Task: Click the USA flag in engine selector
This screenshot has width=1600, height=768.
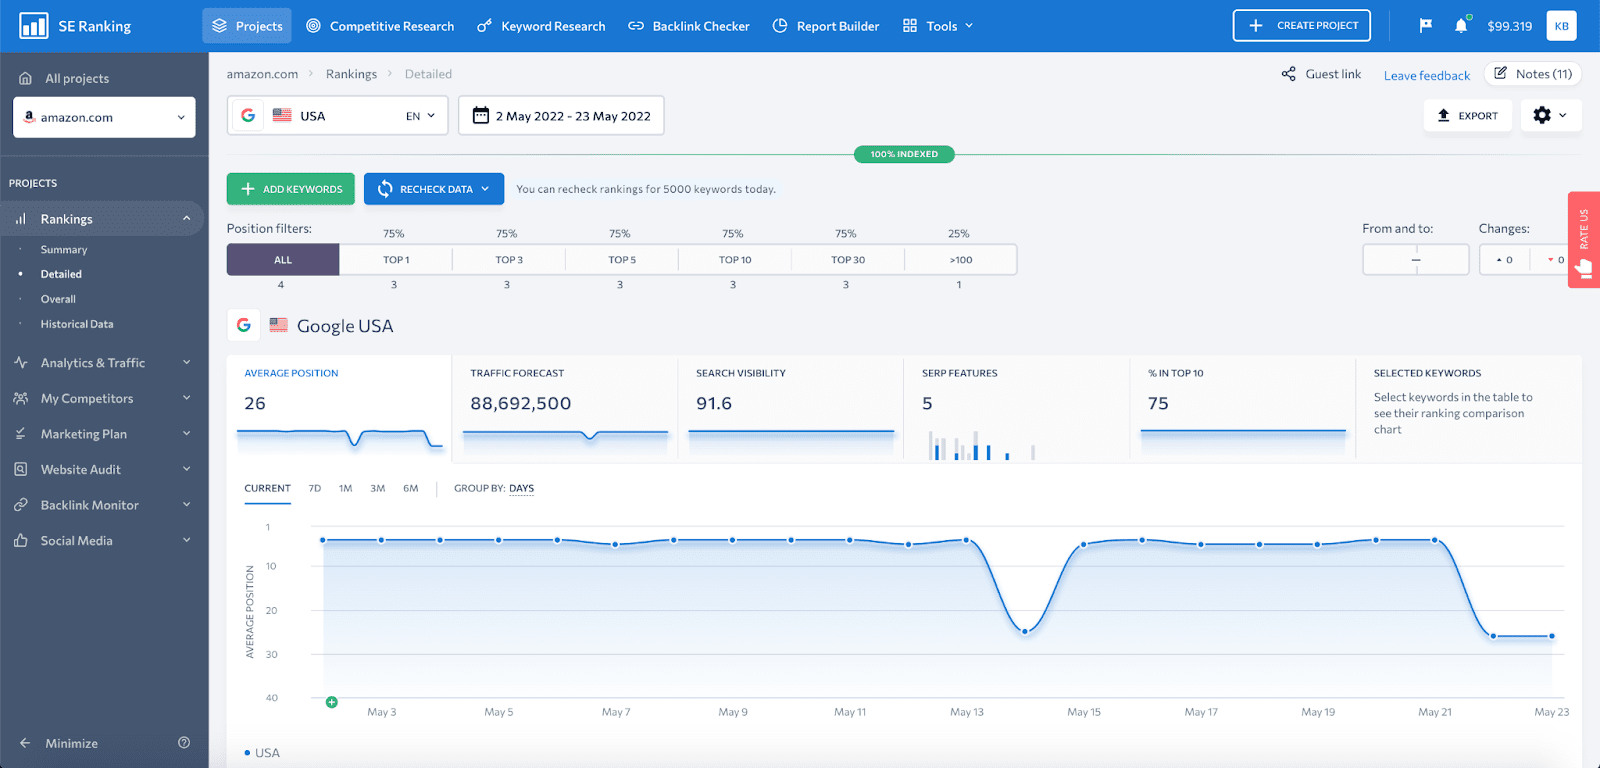Action: tap(282, 115)
